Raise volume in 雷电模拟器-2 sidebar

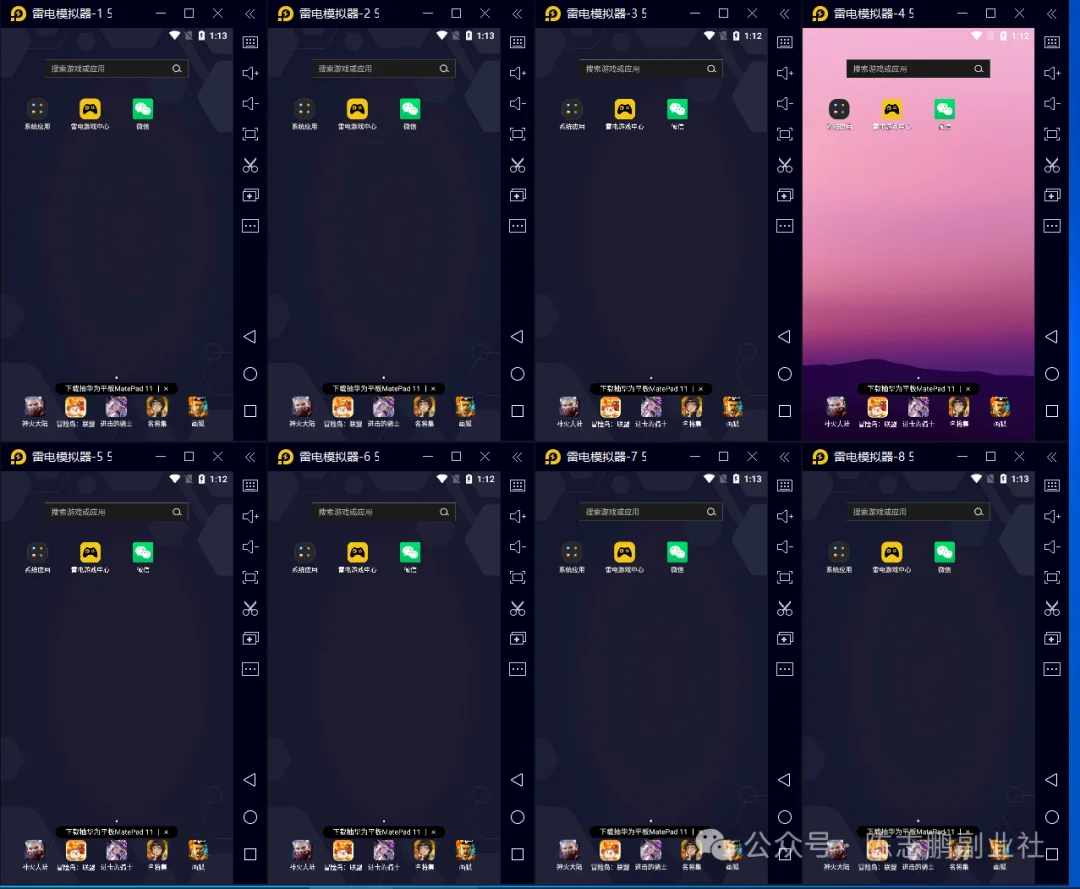pos(518,73)
